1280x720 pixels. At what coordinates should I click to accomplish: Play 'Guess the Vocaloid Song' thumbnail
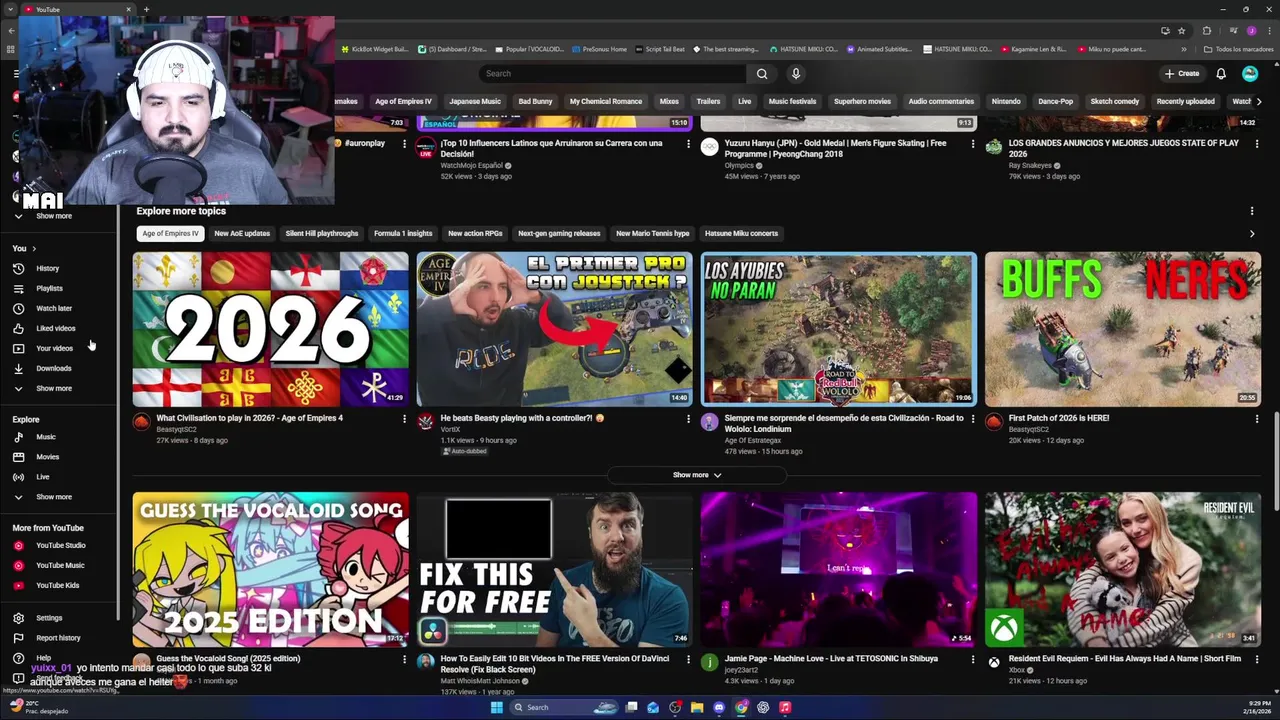click(x=271, y=569)
